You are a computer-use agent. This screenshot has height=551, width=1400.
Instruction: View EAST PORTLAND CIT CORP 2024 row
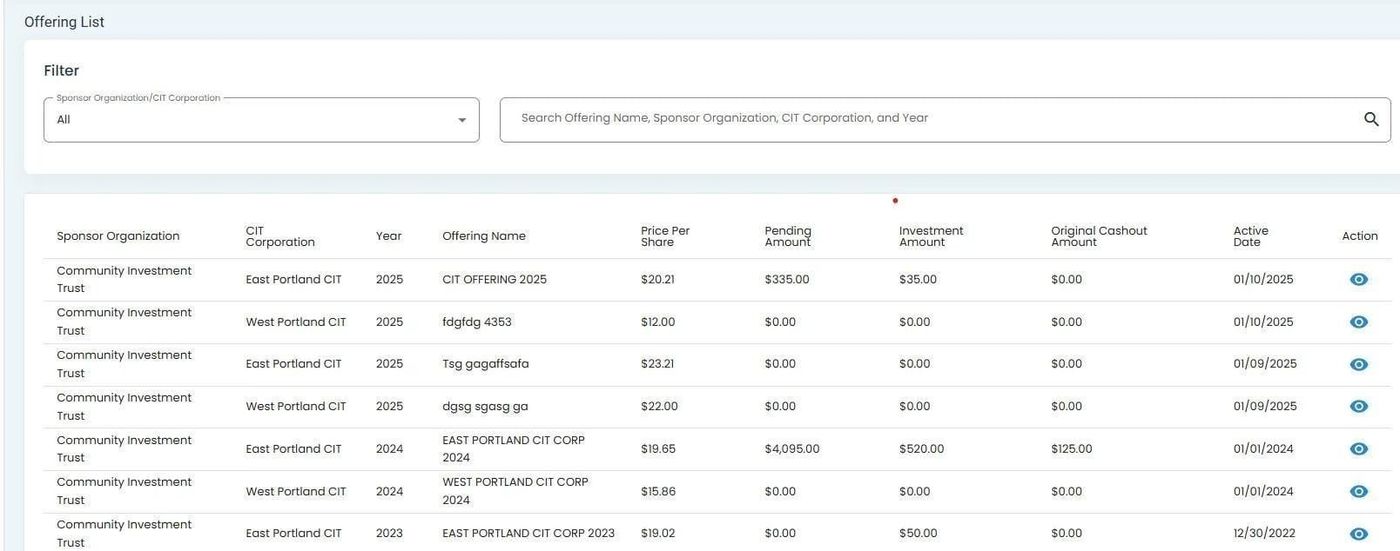coord(1358,449)
